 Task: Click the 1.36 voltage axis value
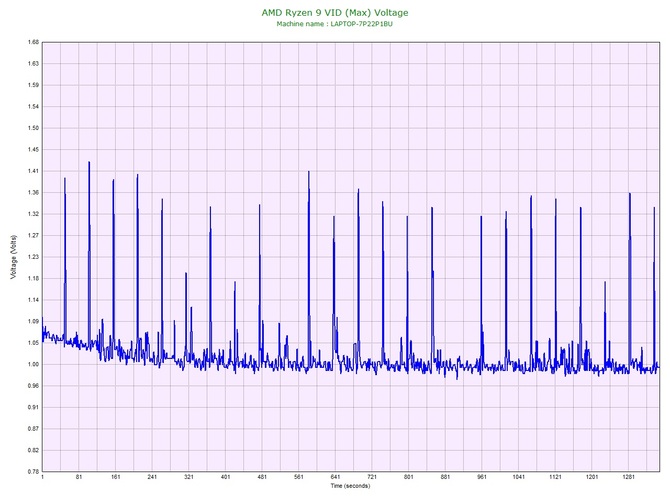click(x=33, y=193)
